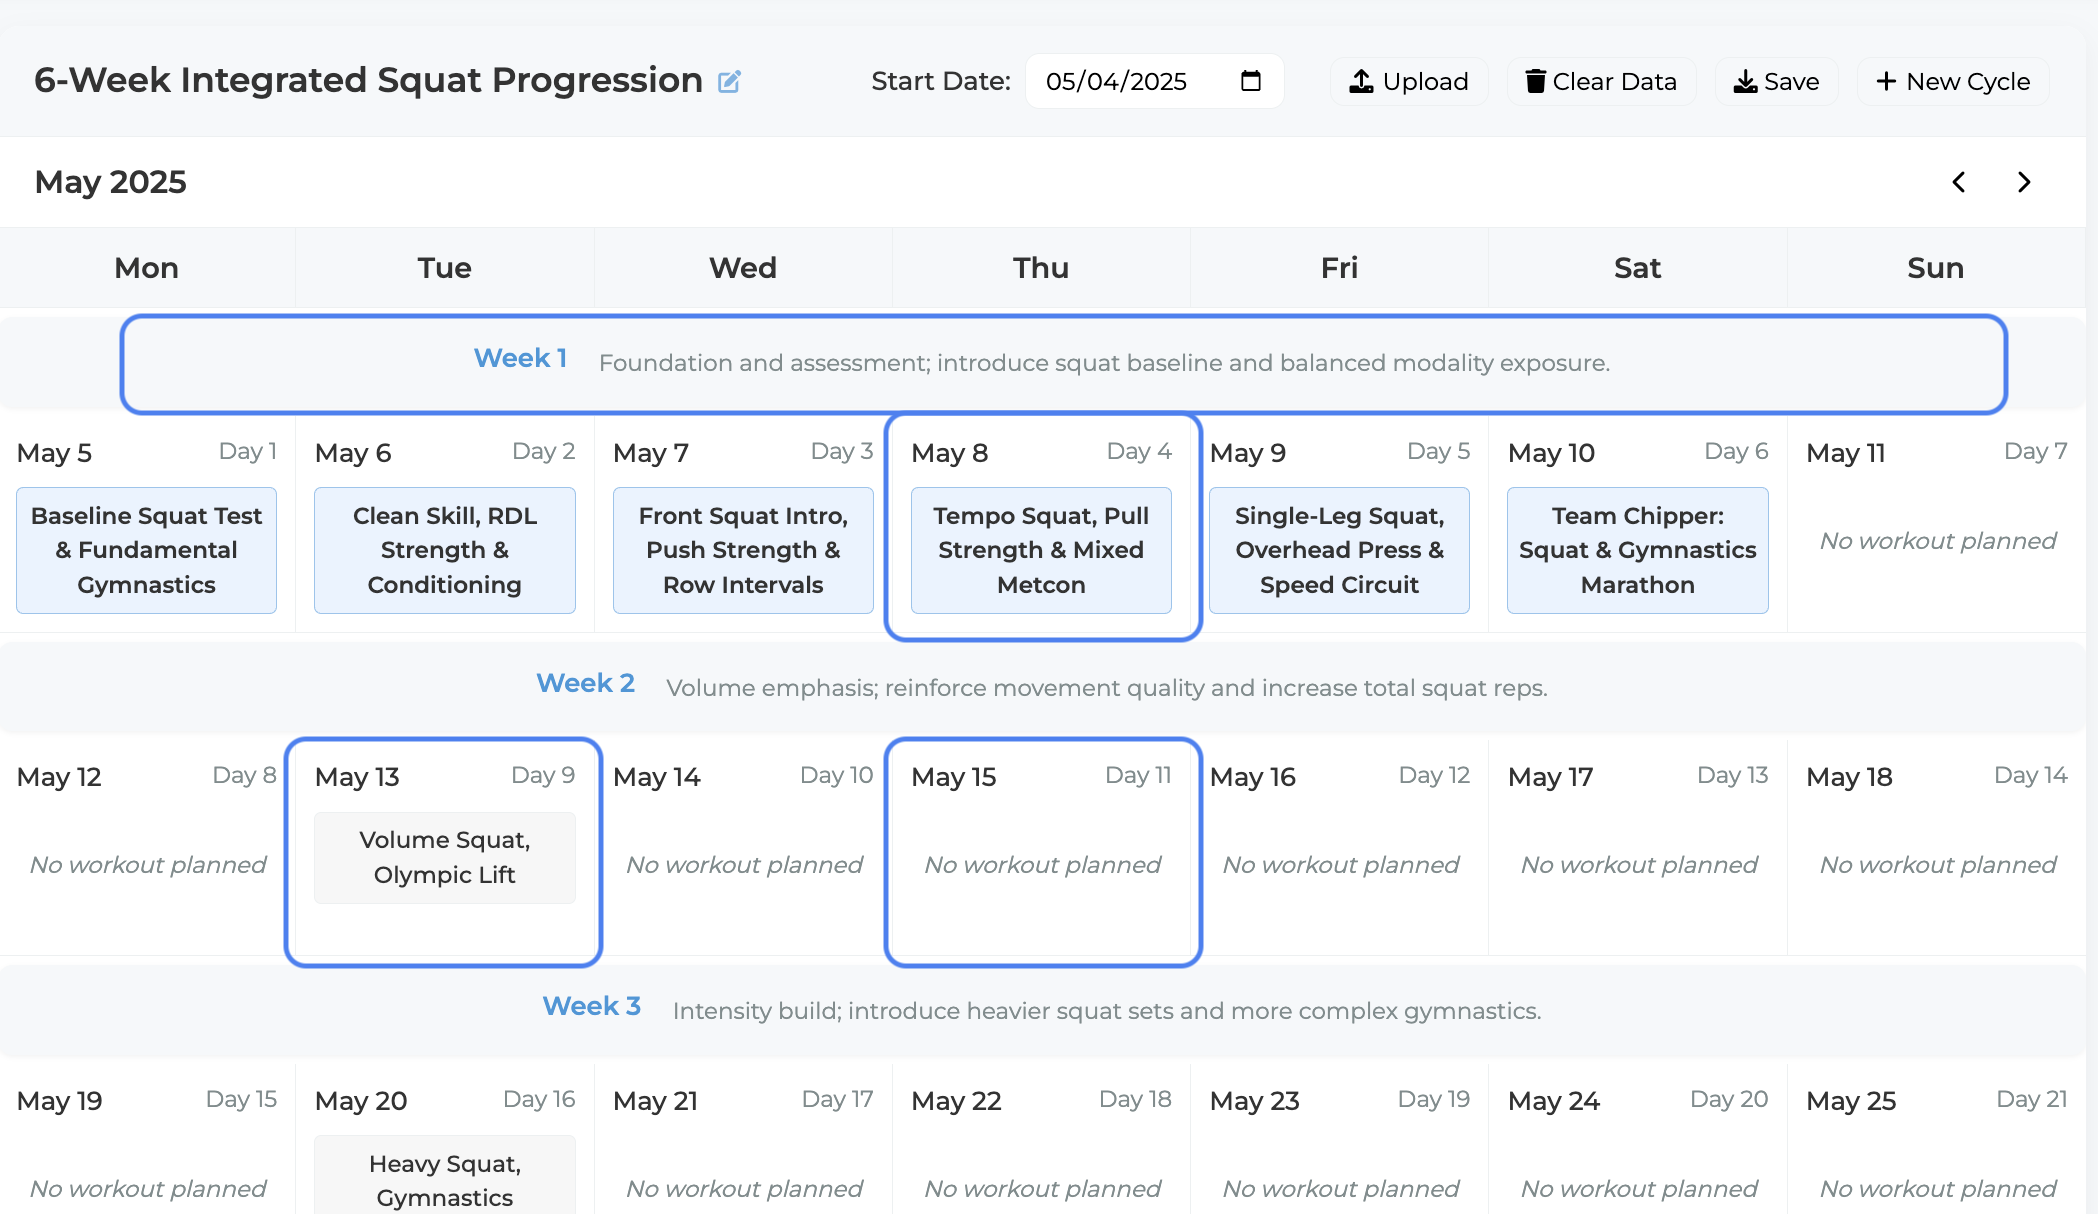The height and width of the screenshot is (1214, 2098).
Task: Click the Week 1 header banner
Action: [1063, 364]
